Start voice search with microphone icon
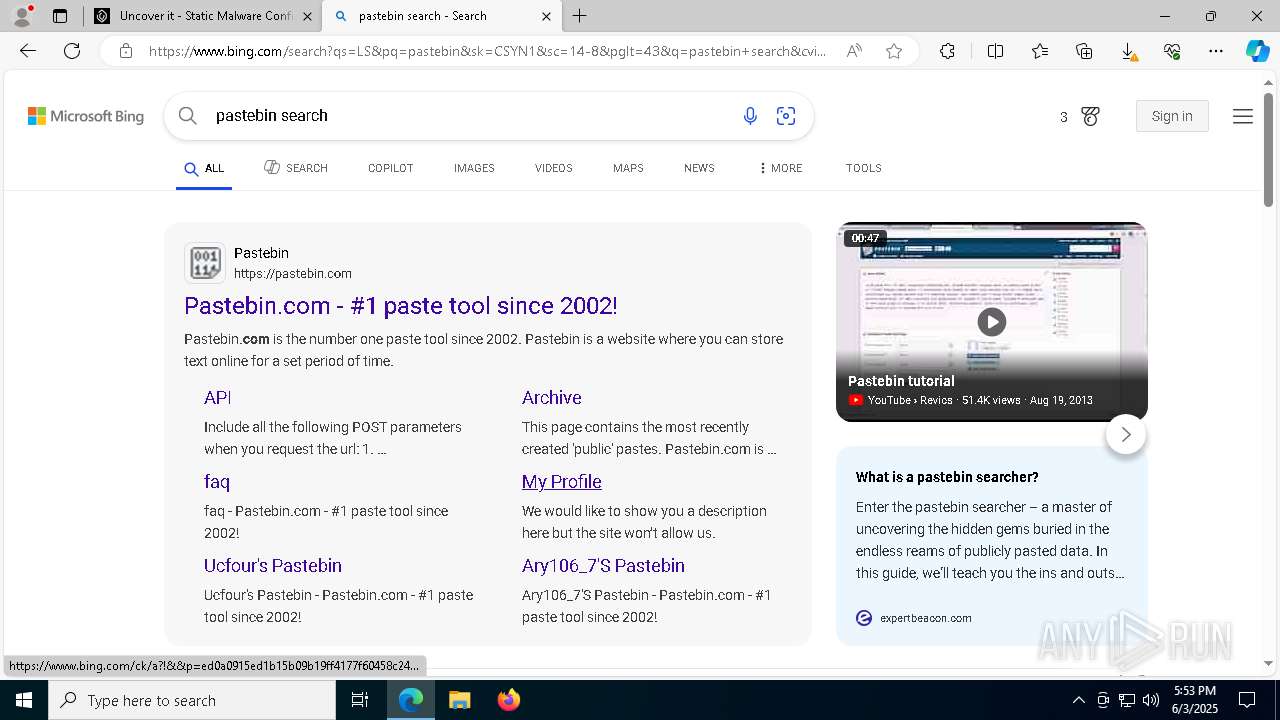Screen dimensions: 1280x720 tap(750, 116)
